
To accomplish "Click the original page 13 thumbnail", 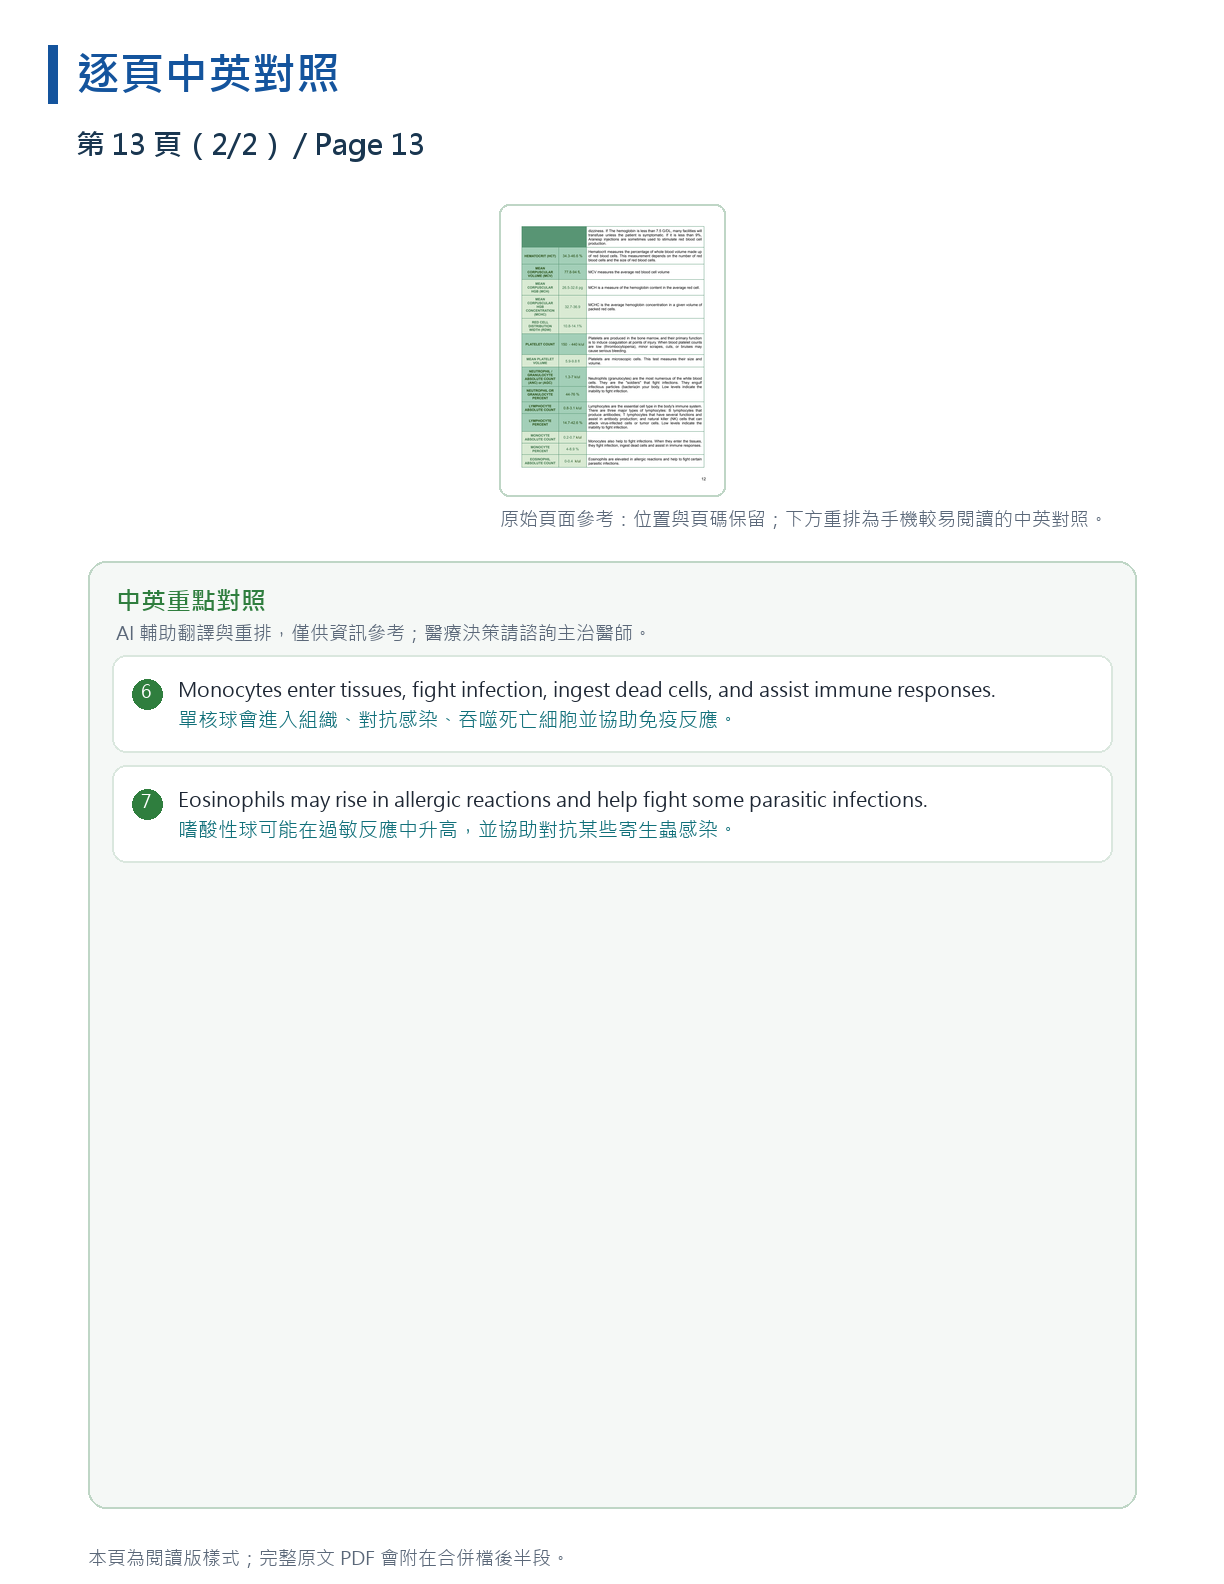I will (x=612, y=350).
